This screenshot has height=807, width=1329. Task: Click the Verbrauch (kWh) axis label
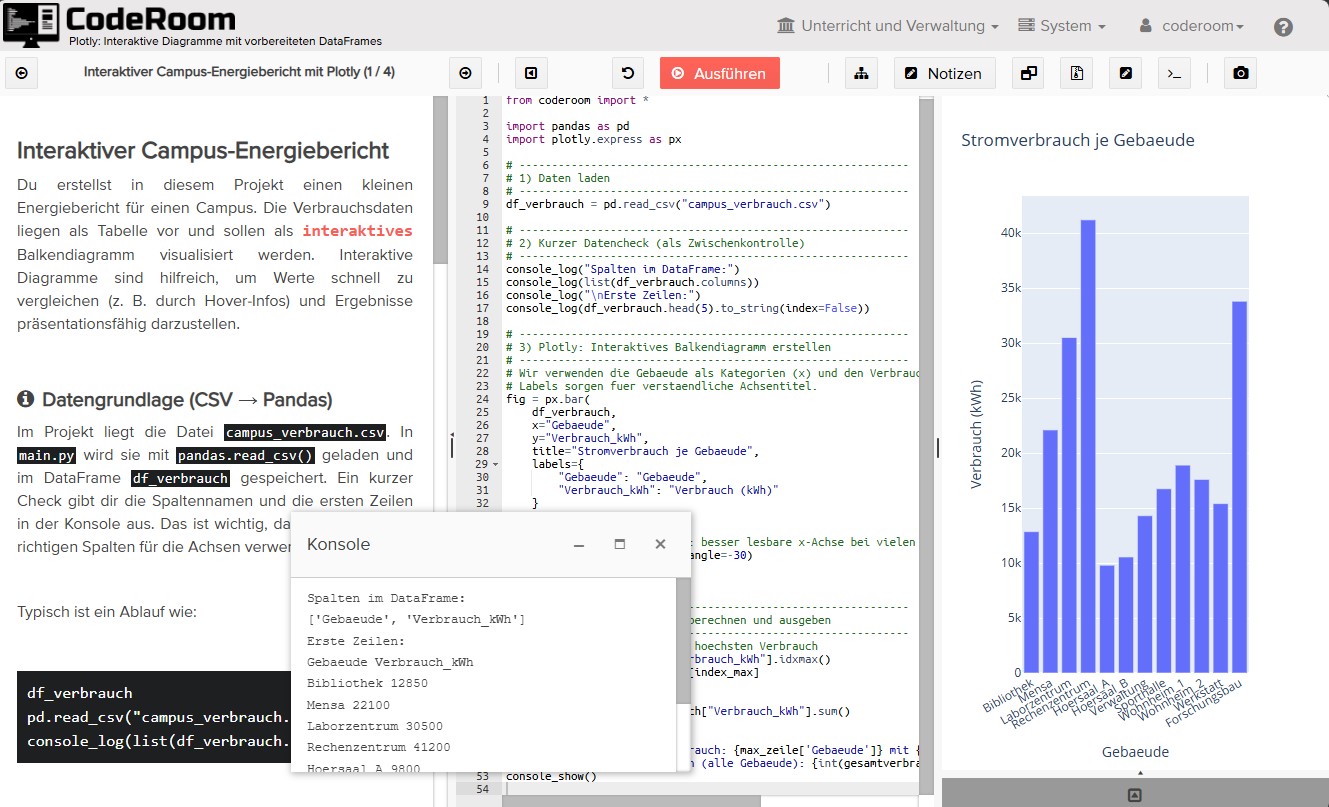tap(976, 434)
